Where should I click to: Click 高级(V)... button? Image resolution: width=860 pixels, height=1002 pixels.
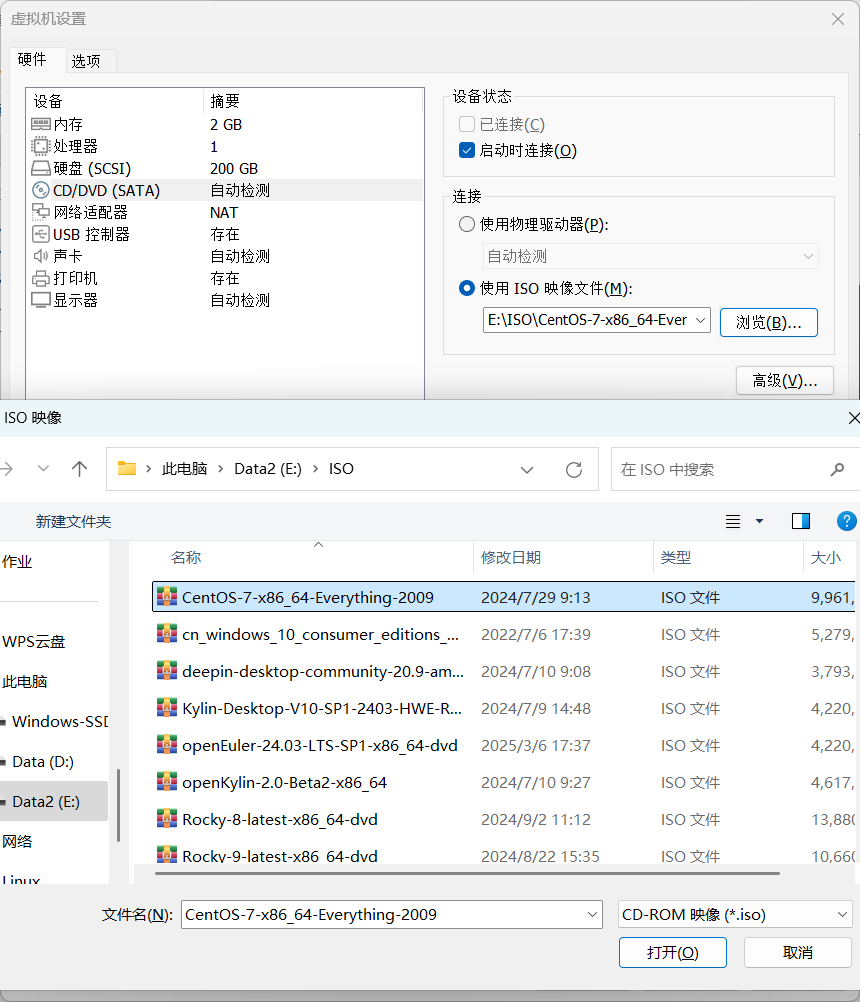click(785, 381)
